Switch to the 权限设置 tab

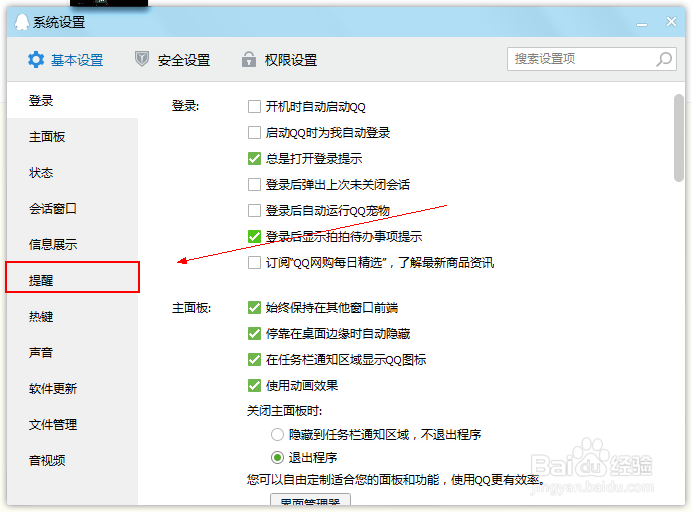click(x=279, y=60)
